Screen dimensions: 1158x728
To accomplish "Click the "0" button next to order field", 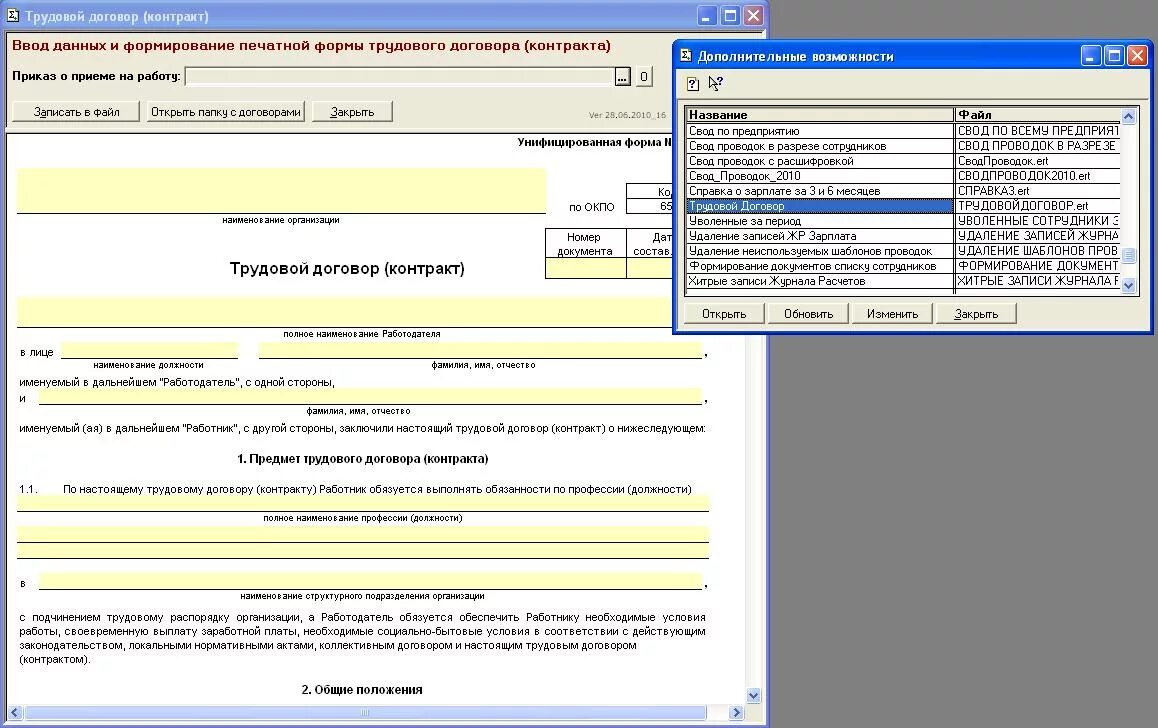I will click(643, 76).
